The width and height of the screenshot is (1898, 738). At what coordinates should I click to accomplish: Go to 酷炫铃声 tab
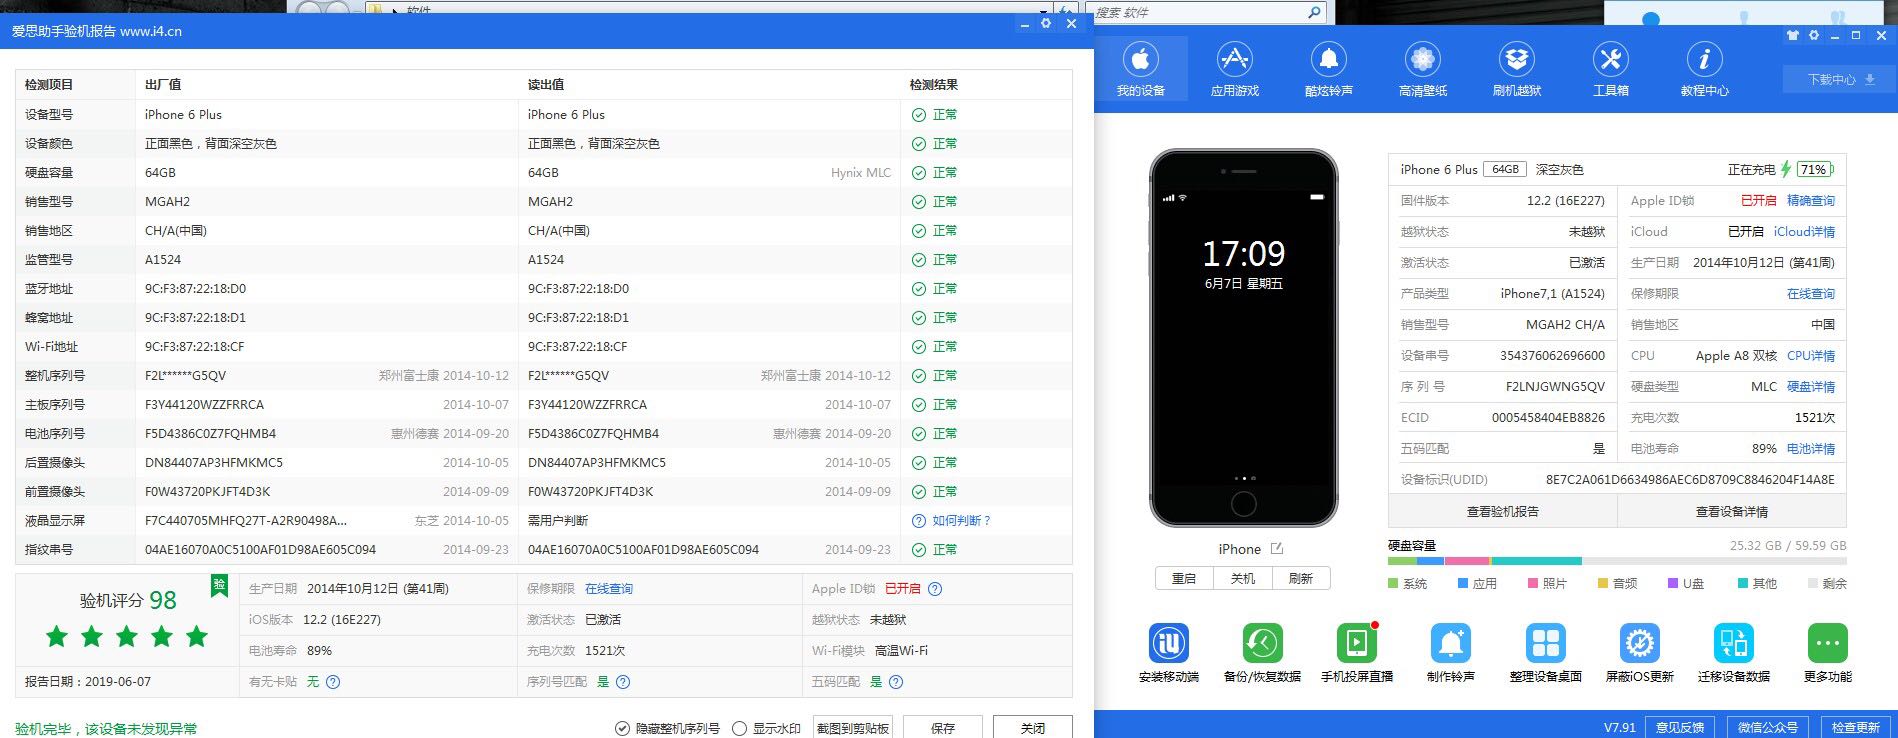(1329, 68)
